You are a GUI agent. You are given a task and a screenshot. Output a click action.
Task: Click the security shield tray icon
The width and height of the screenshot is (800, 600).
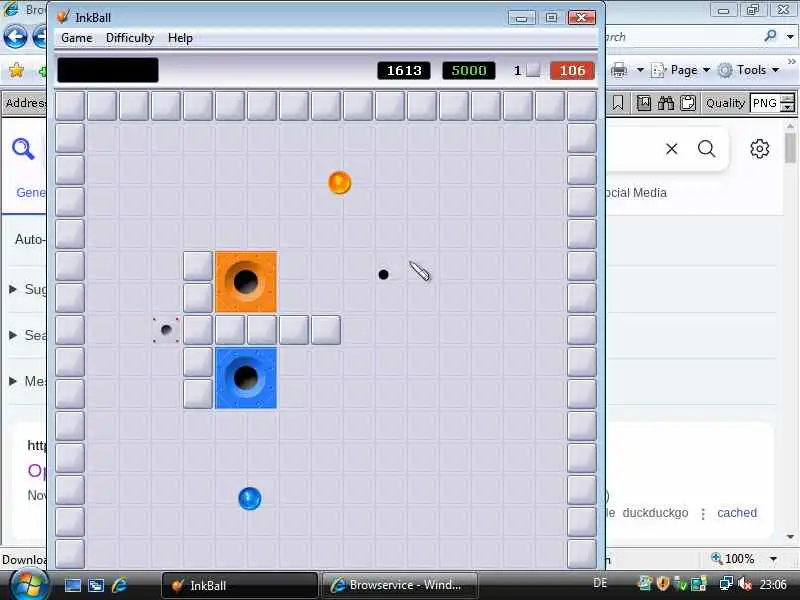[x=663, y=583]
